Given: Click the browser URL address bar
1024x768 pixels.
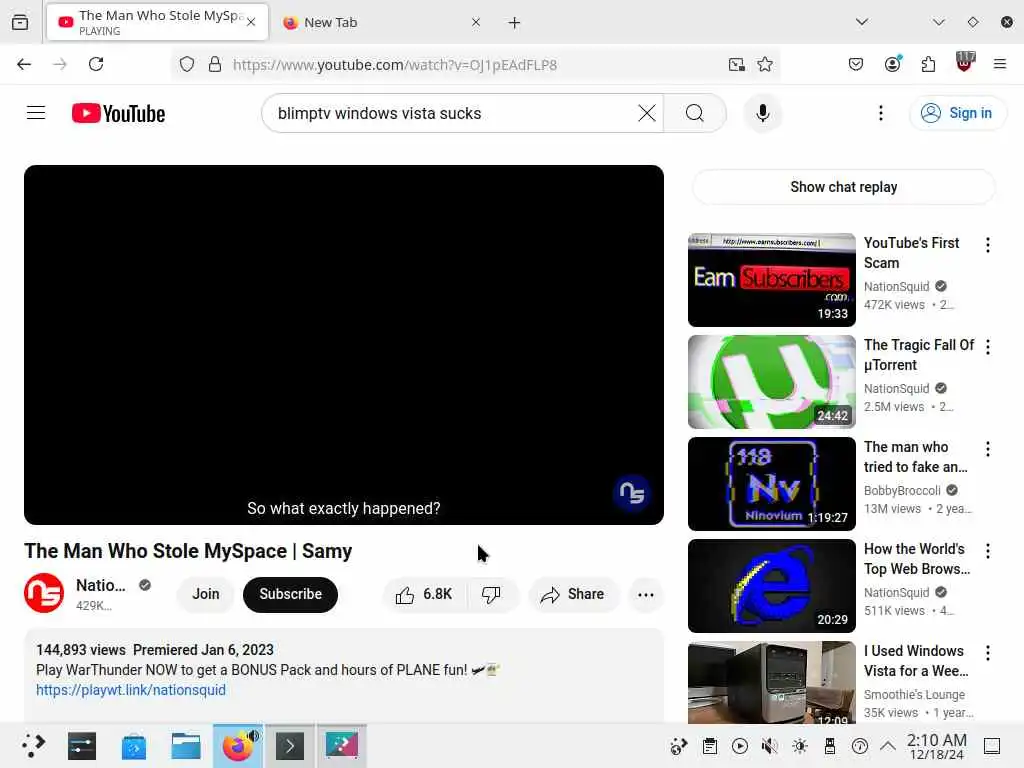Looking at the screenshot, I should [x=475, y=65].
